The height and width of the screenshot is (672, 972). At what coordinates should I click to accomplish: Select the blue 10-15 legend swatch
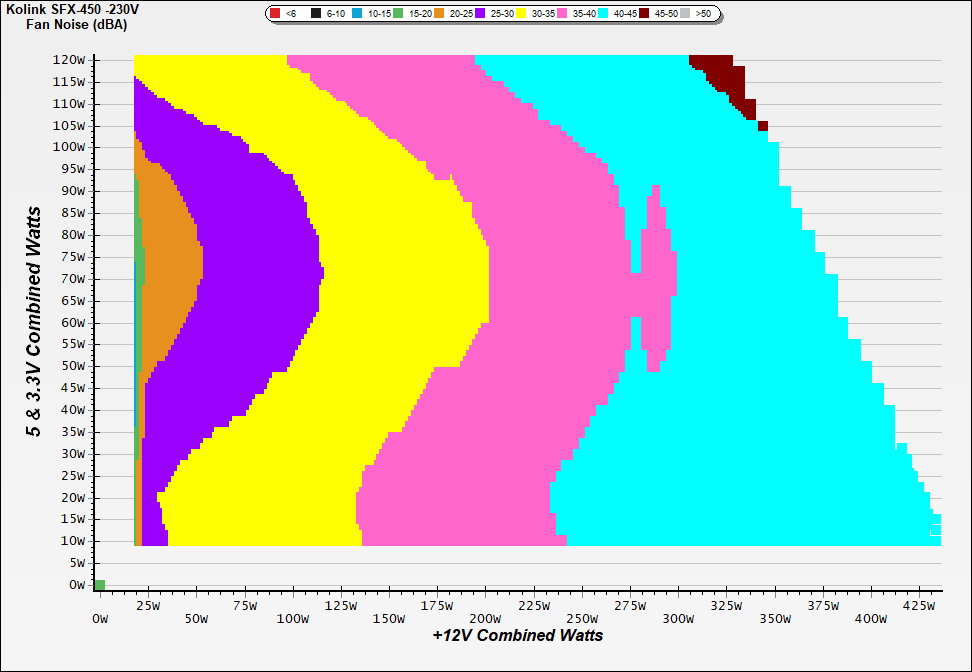coord(357,14)
